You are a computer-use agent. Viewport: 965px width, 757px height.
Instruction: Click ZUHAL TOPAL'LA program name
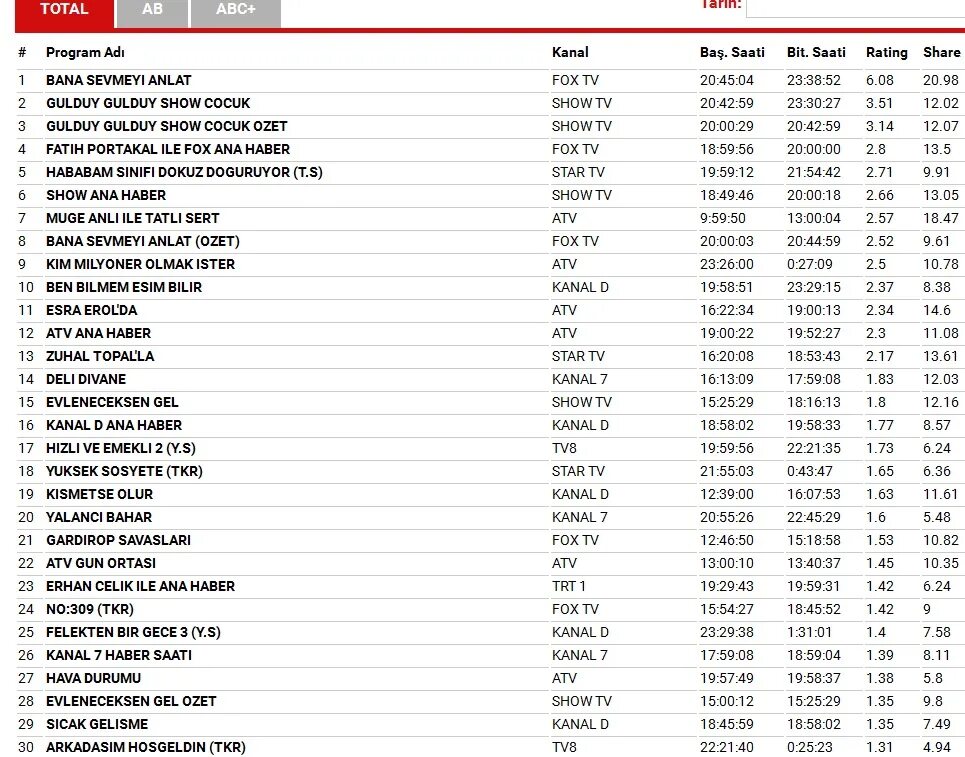pos(100,356)
